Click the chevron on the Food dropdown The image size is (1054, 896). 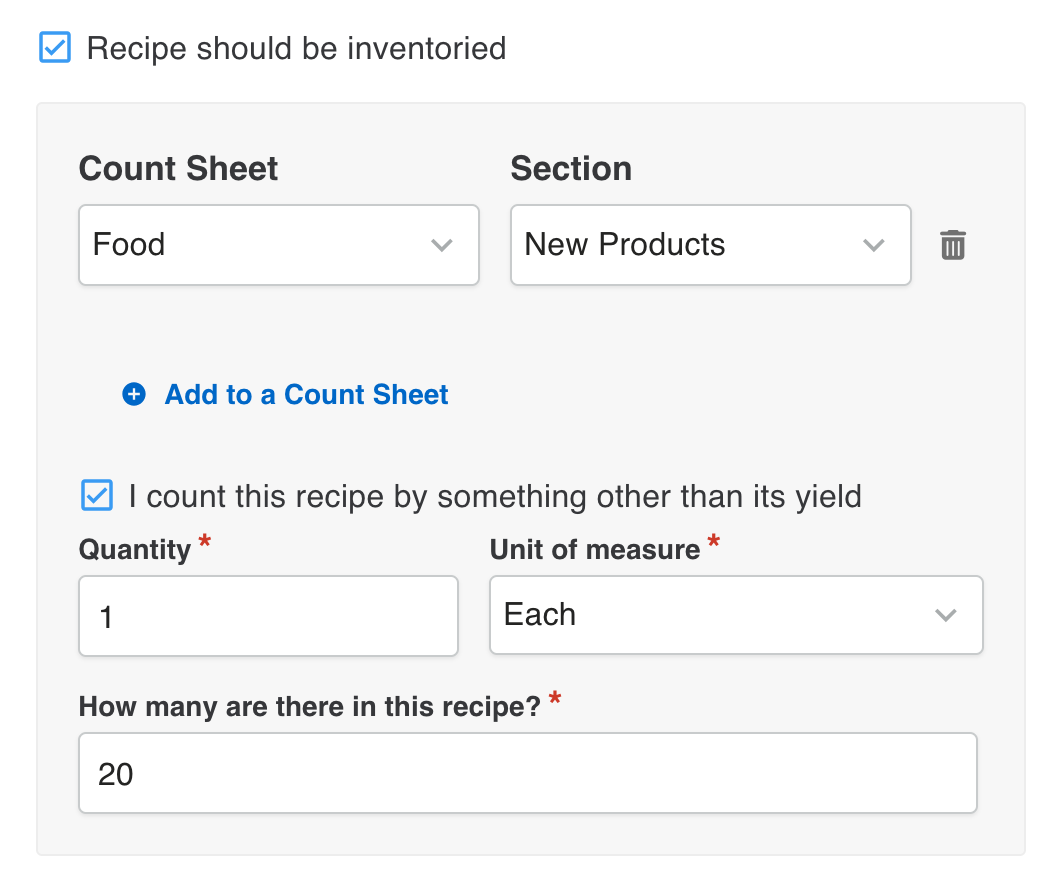[442, 245]
